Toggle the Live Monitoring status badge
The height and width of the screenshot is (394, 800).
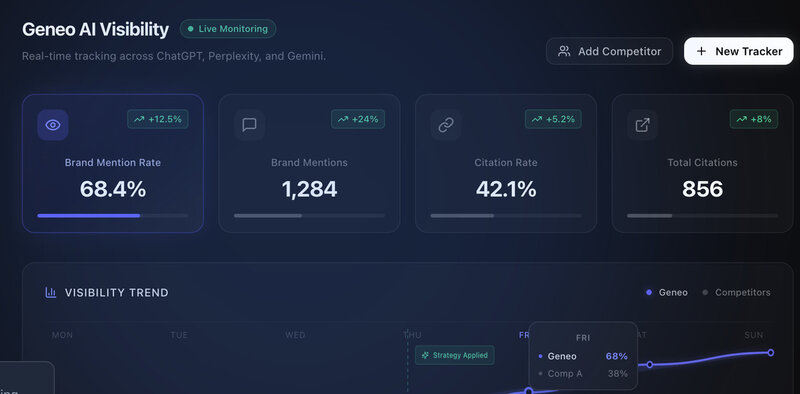[x=228, y=29]
